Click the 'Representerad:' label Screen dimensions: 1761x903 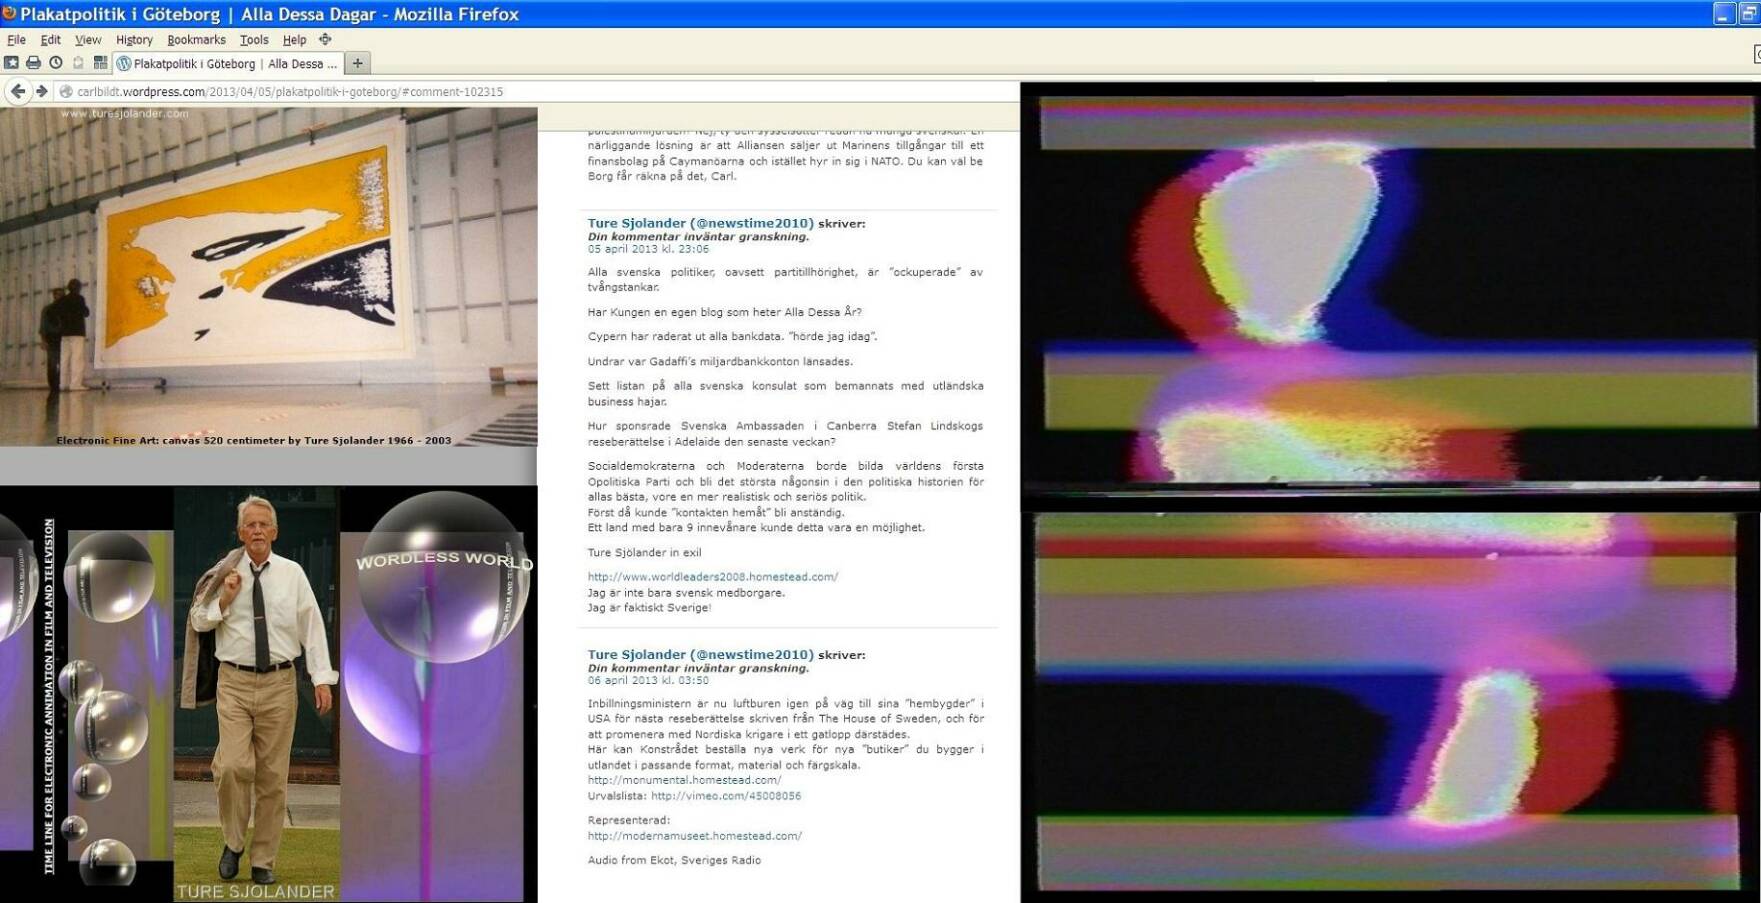(x=629, y=820)
